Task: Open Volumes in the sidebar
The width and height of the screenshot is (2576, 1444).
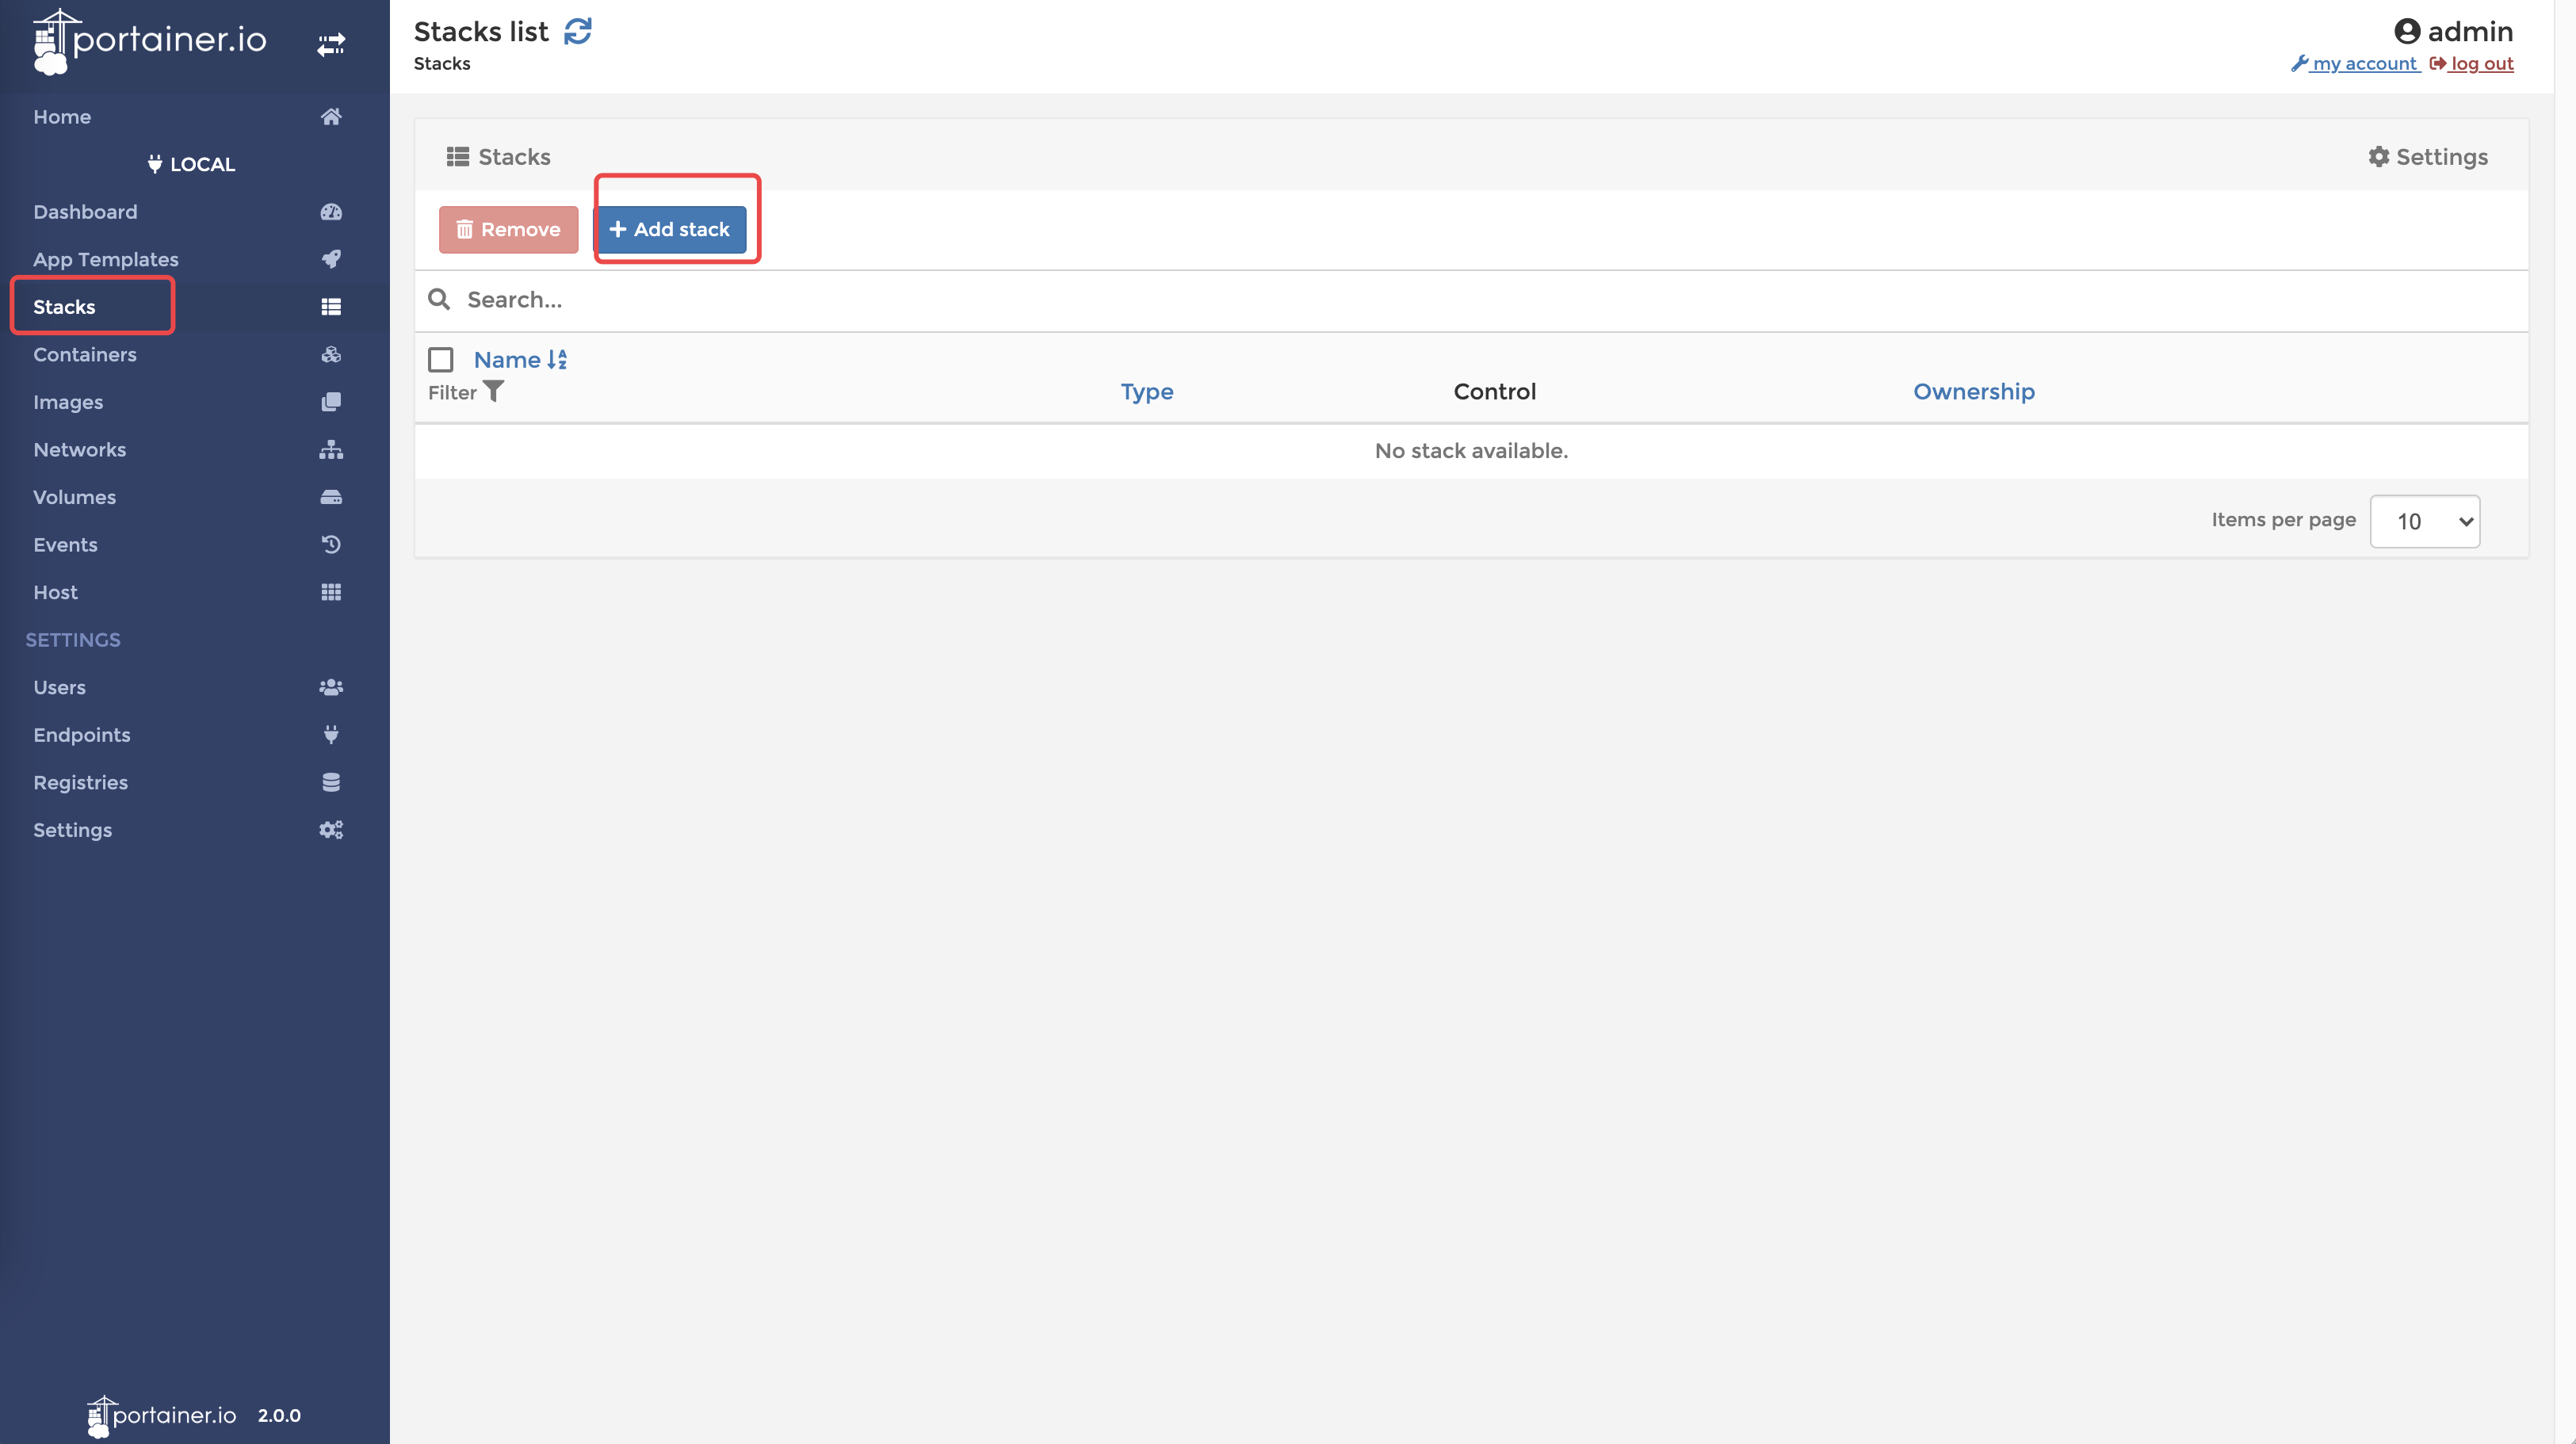Action: (75, 497)
